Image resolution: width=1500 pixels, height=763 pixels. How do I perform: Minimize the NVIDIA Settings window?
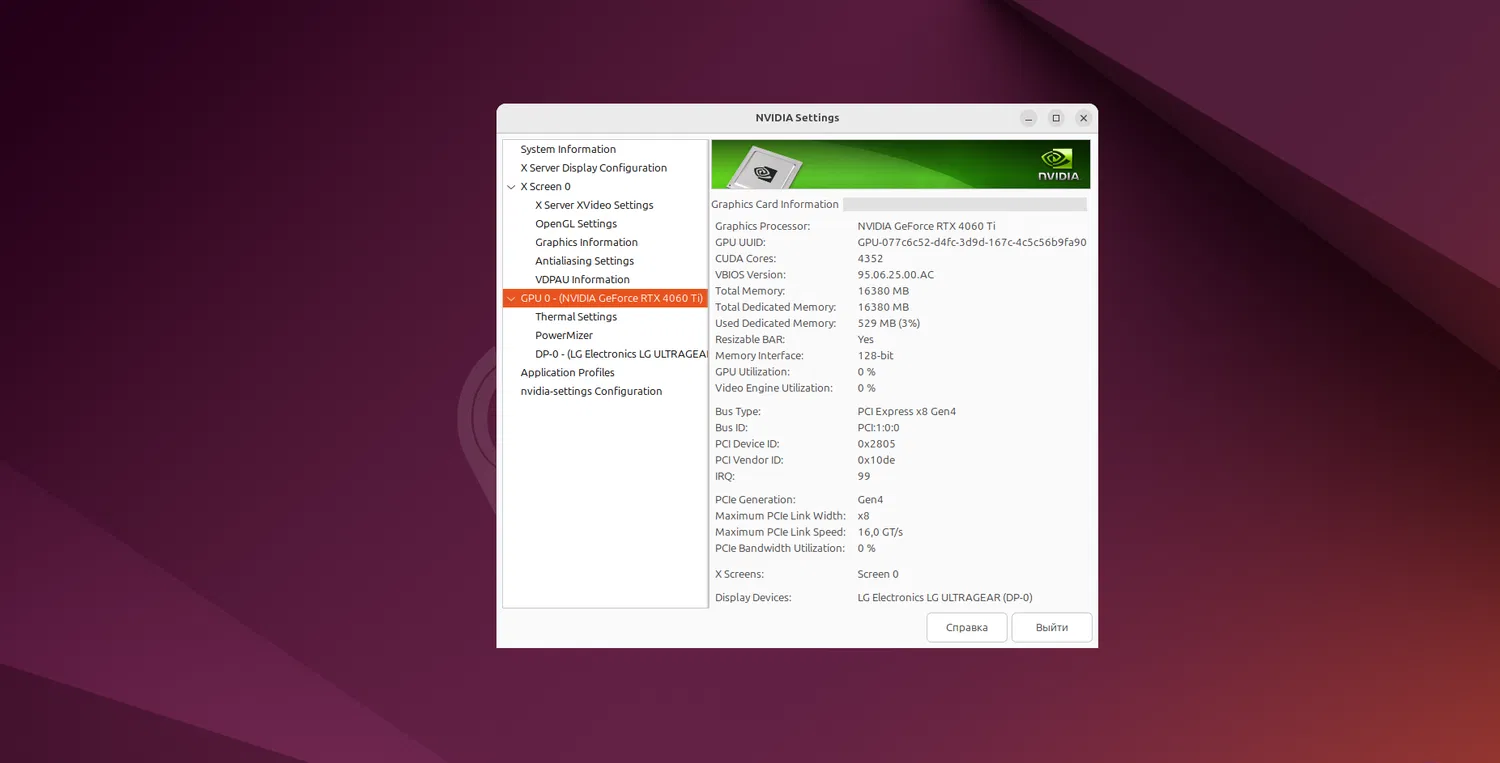pyautogui.click(x=1028, y=118)
